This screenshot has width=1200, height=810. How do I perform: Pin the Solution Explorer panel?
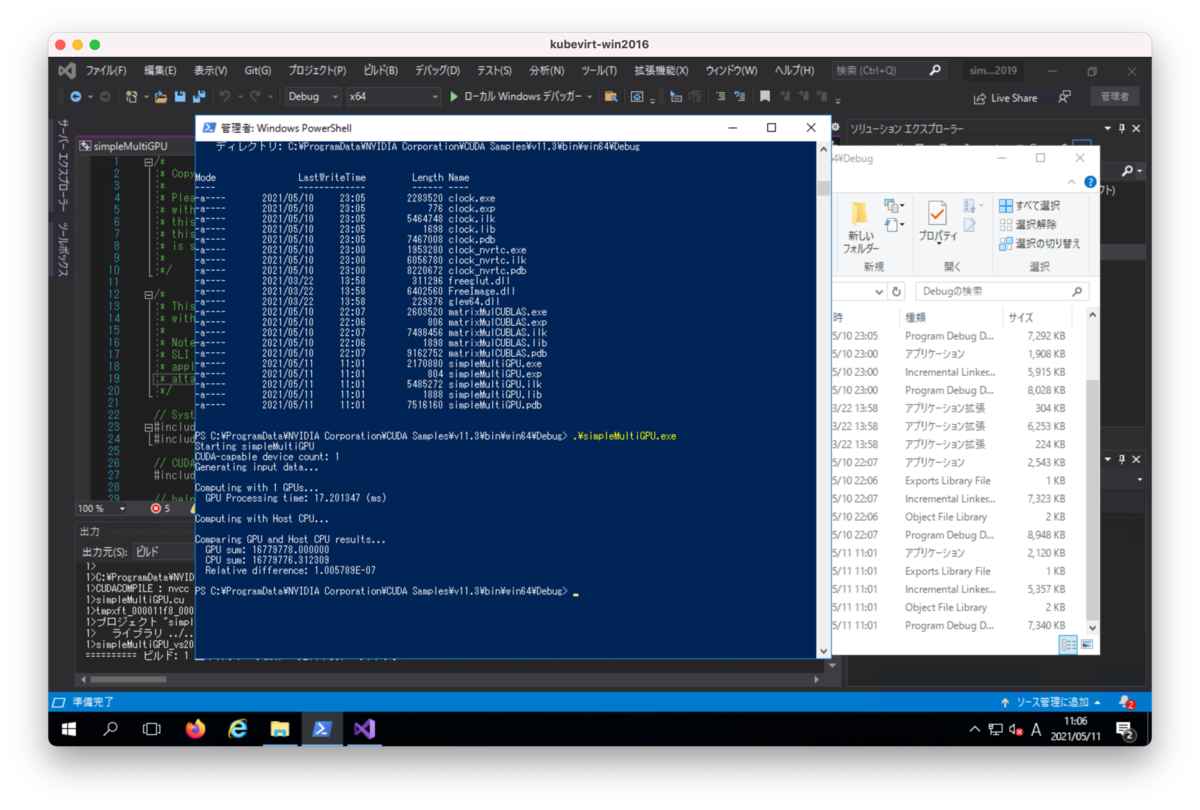[x=1122, y=129]
